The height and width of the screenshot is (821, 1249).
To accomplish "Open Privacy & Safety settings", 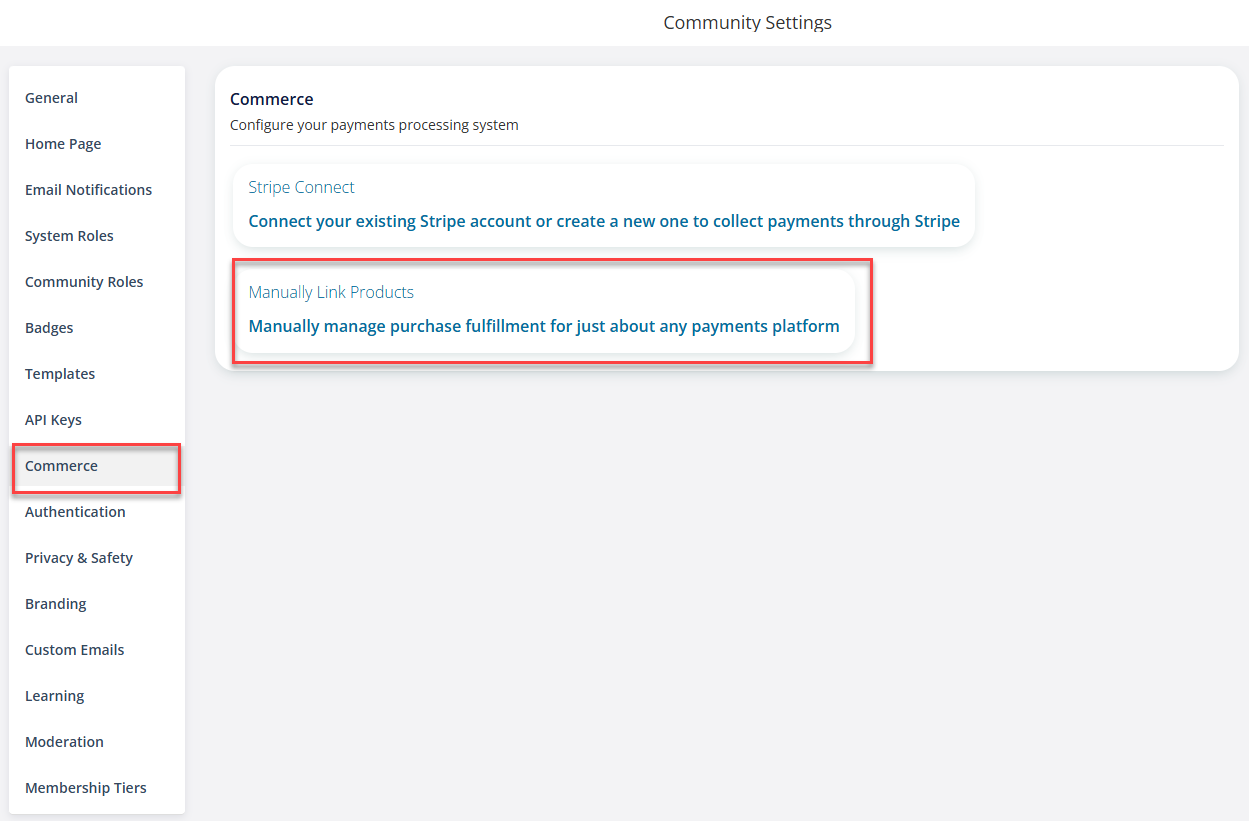I will 79,558.
